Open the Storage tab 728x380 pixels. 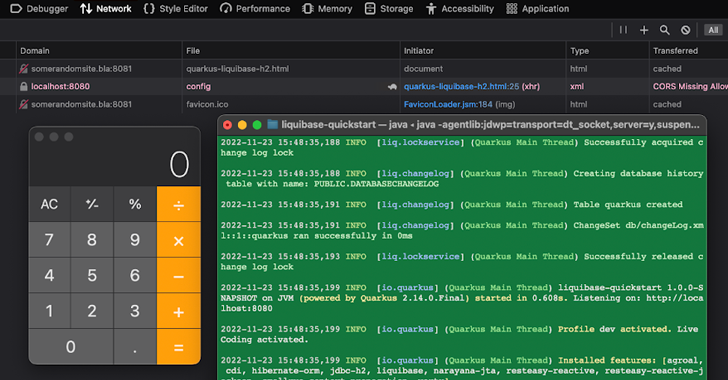coord(389,8)
